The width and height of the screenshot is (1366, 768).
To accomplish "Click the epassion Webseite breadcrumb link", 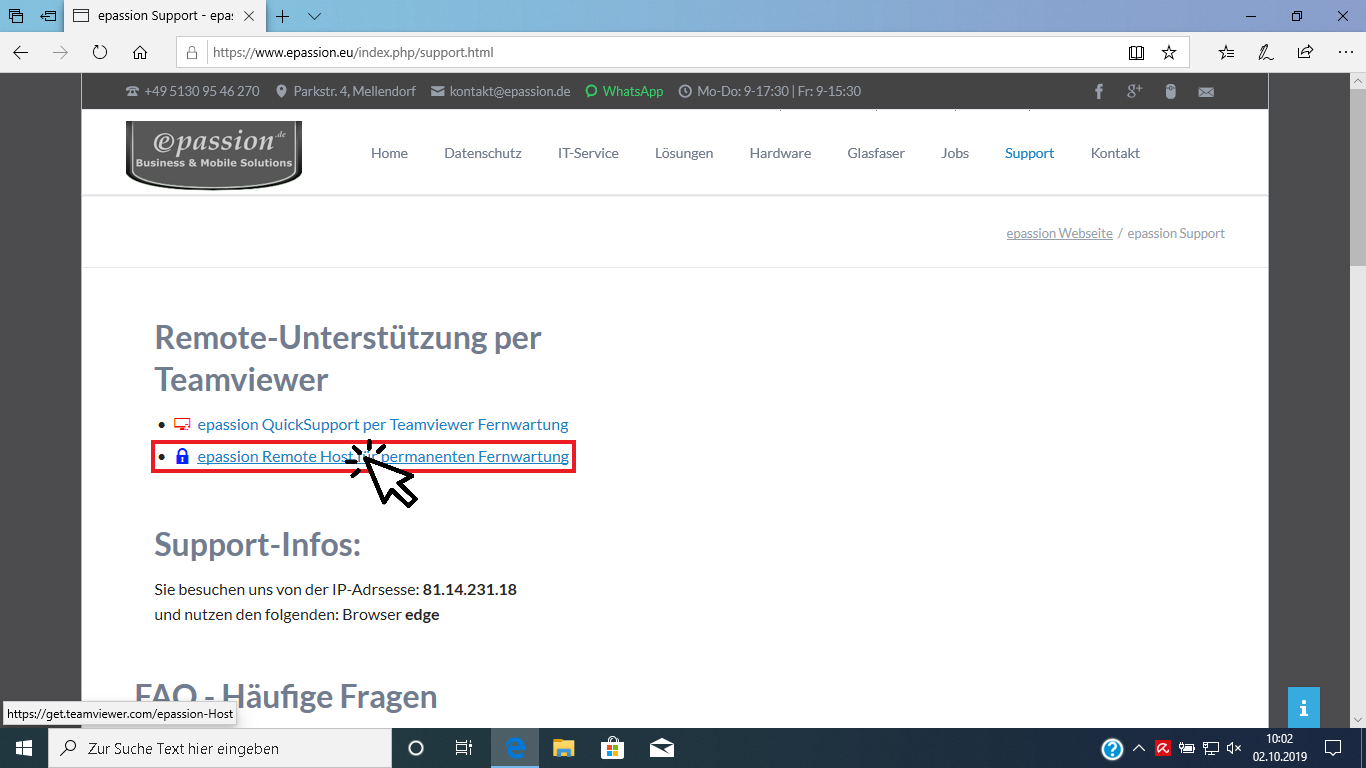I will 1059,233.
